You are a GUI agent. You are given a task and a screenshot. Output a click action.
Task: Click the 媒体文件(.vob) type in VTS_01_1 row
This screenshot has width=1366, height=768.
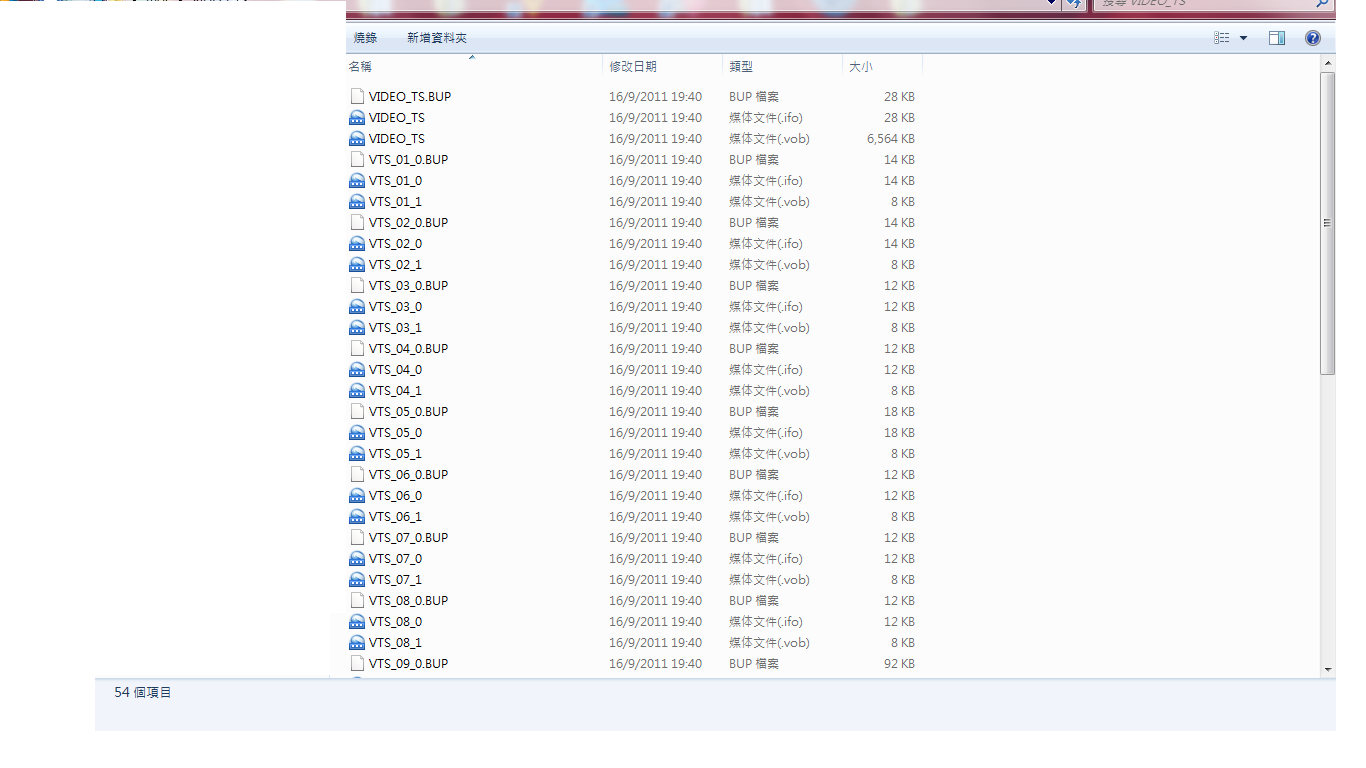click(x=769, y=202)
